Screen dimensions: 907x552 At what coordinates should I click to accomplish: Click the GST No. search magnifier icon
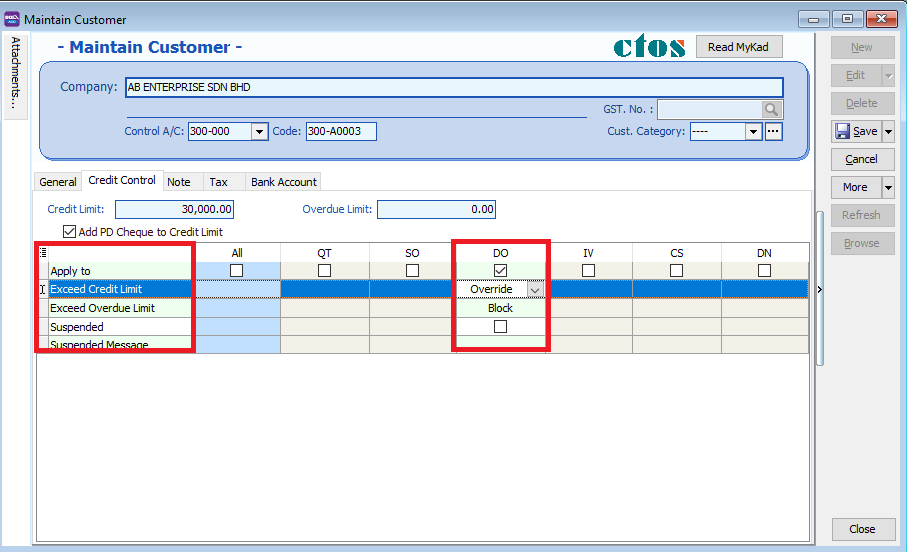772,110
